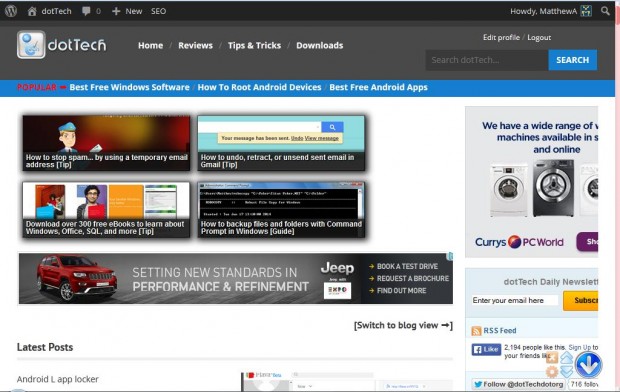The width and height of the screenshot is (620, 392).
Task: Open the SEO admin bar menu
Action: [x=158, y=11]
